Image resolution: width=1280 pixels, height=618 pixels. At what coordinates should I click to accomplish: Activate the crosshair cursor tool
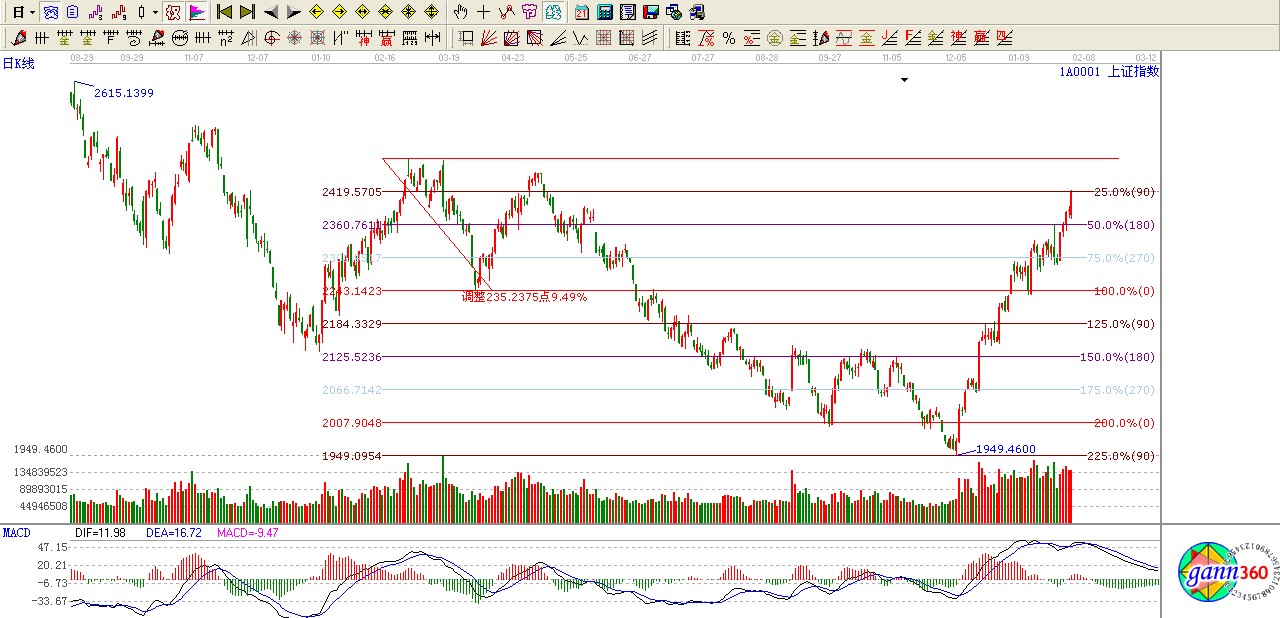pyautogui.click(x=483, y=12)
